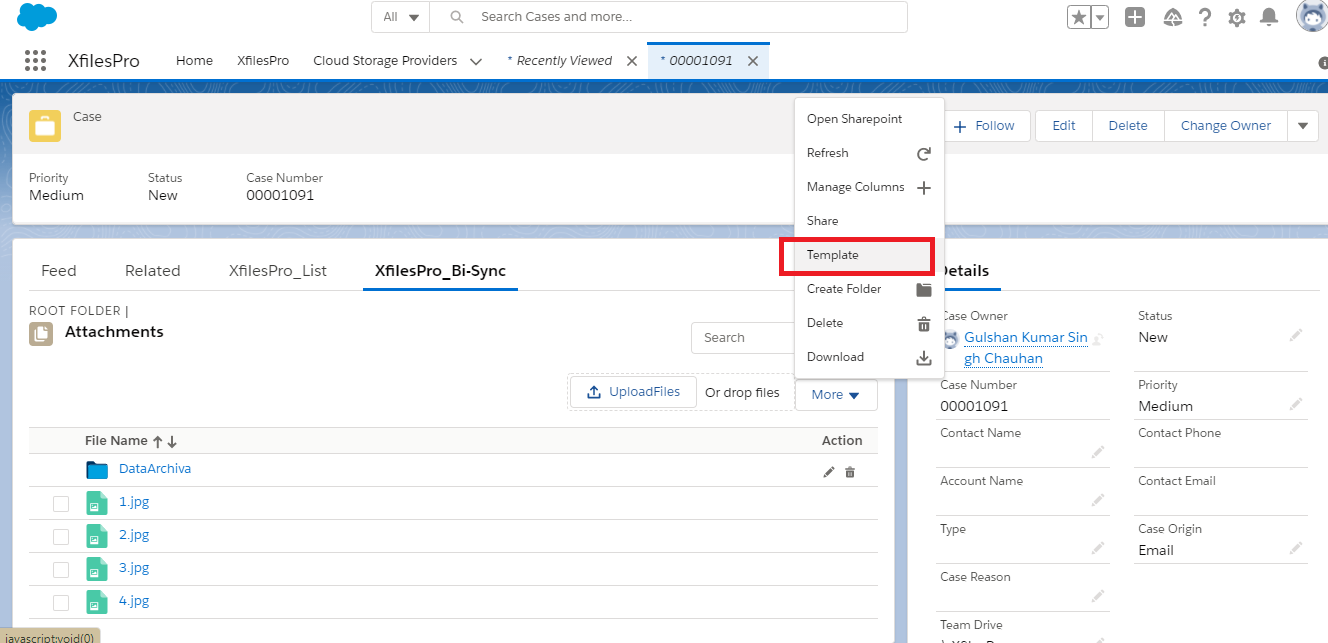Click the Edit case button

click(x=1064, y=126)
